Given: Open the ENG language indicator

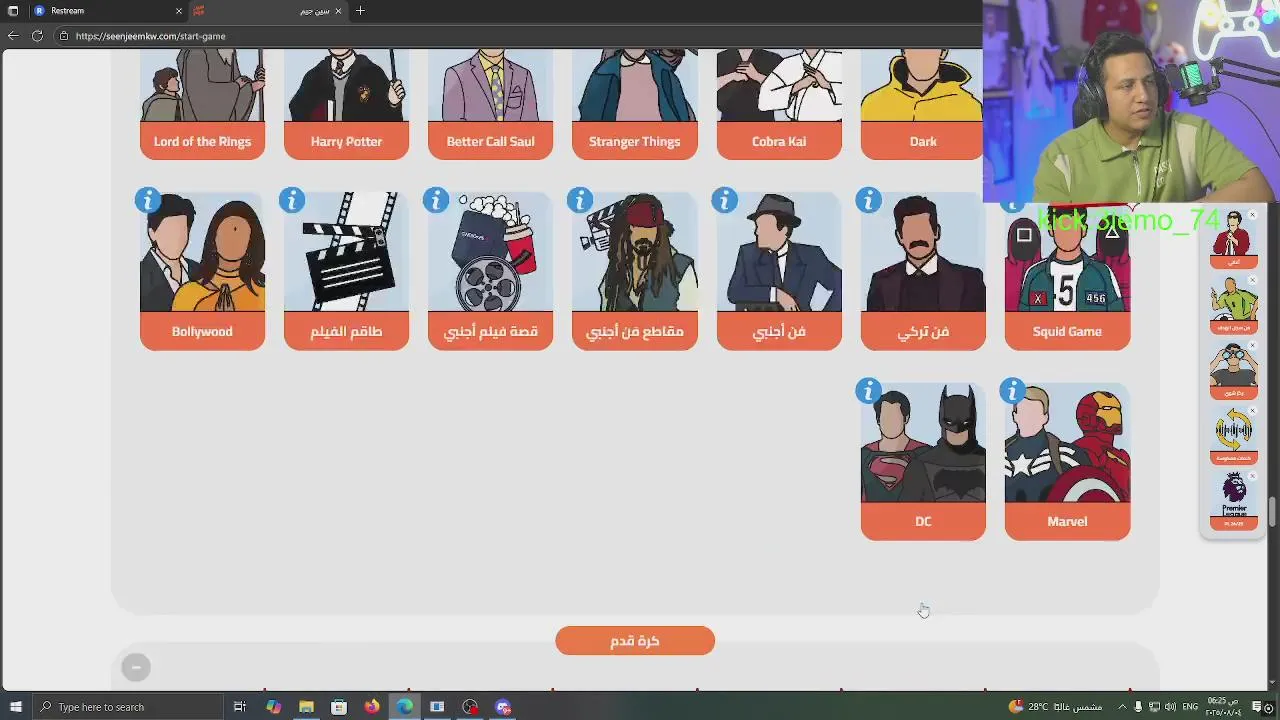Looking at the screenshot, I should 1190,707.
